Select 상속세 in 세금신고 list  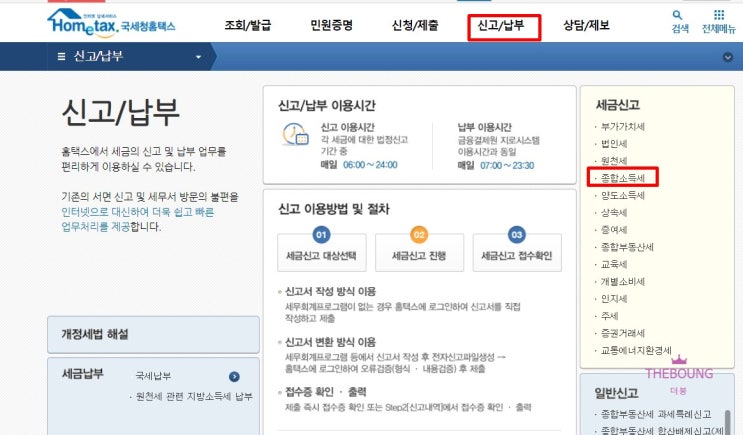pyautogui.click(x=614, y=213)
